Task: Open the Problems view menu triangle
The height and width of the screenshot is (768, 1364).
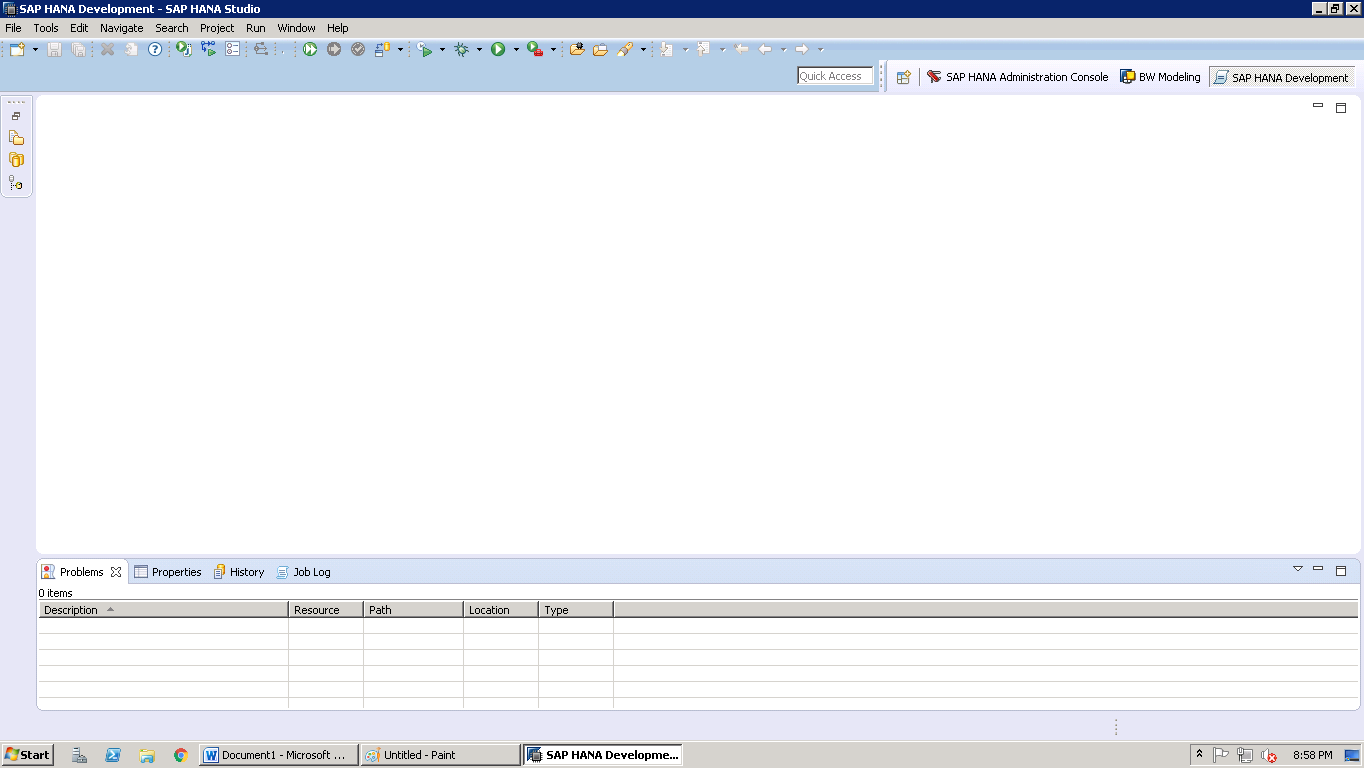Action: pyautogui.click(x=1298, y=569)
